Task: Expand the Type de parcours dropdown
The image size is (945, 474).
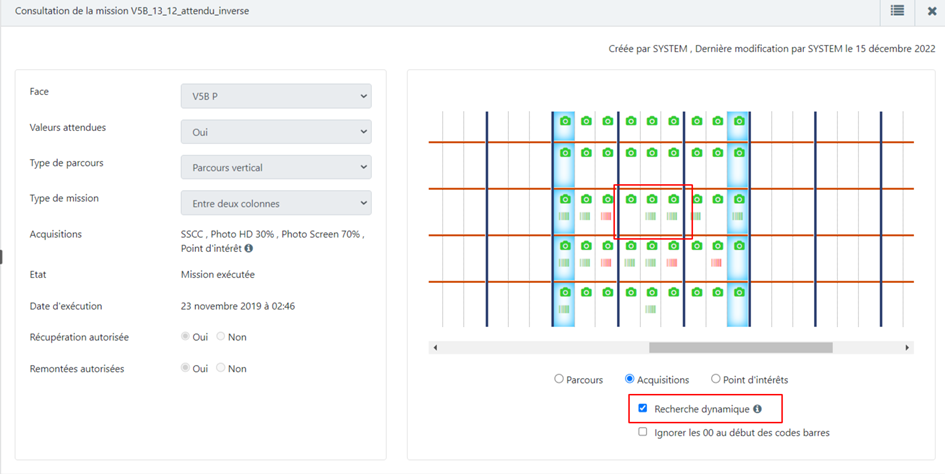Action: tap(276, 167)
